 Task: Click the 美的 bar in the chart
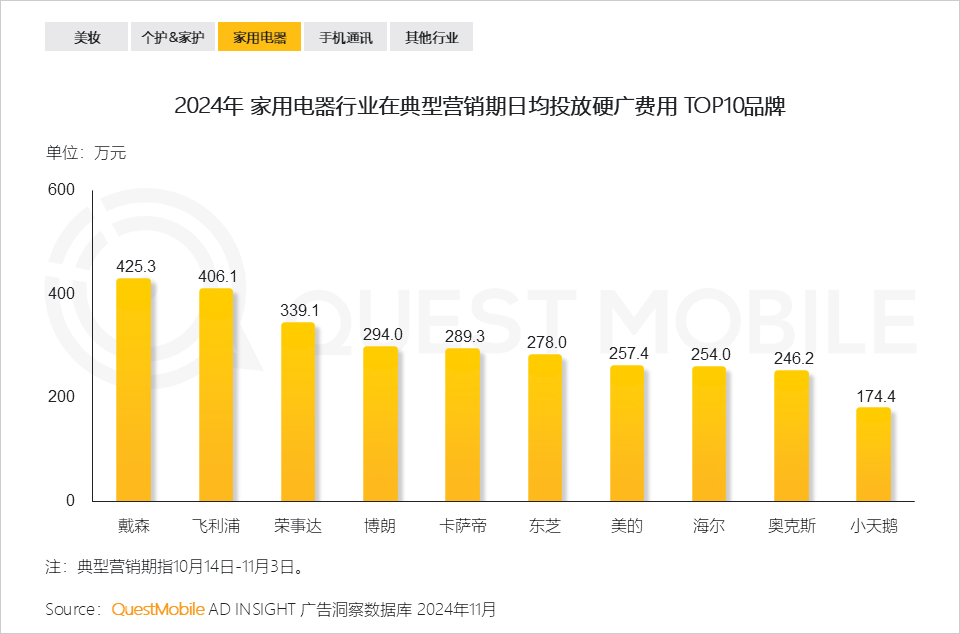click(x=627, y=433)
